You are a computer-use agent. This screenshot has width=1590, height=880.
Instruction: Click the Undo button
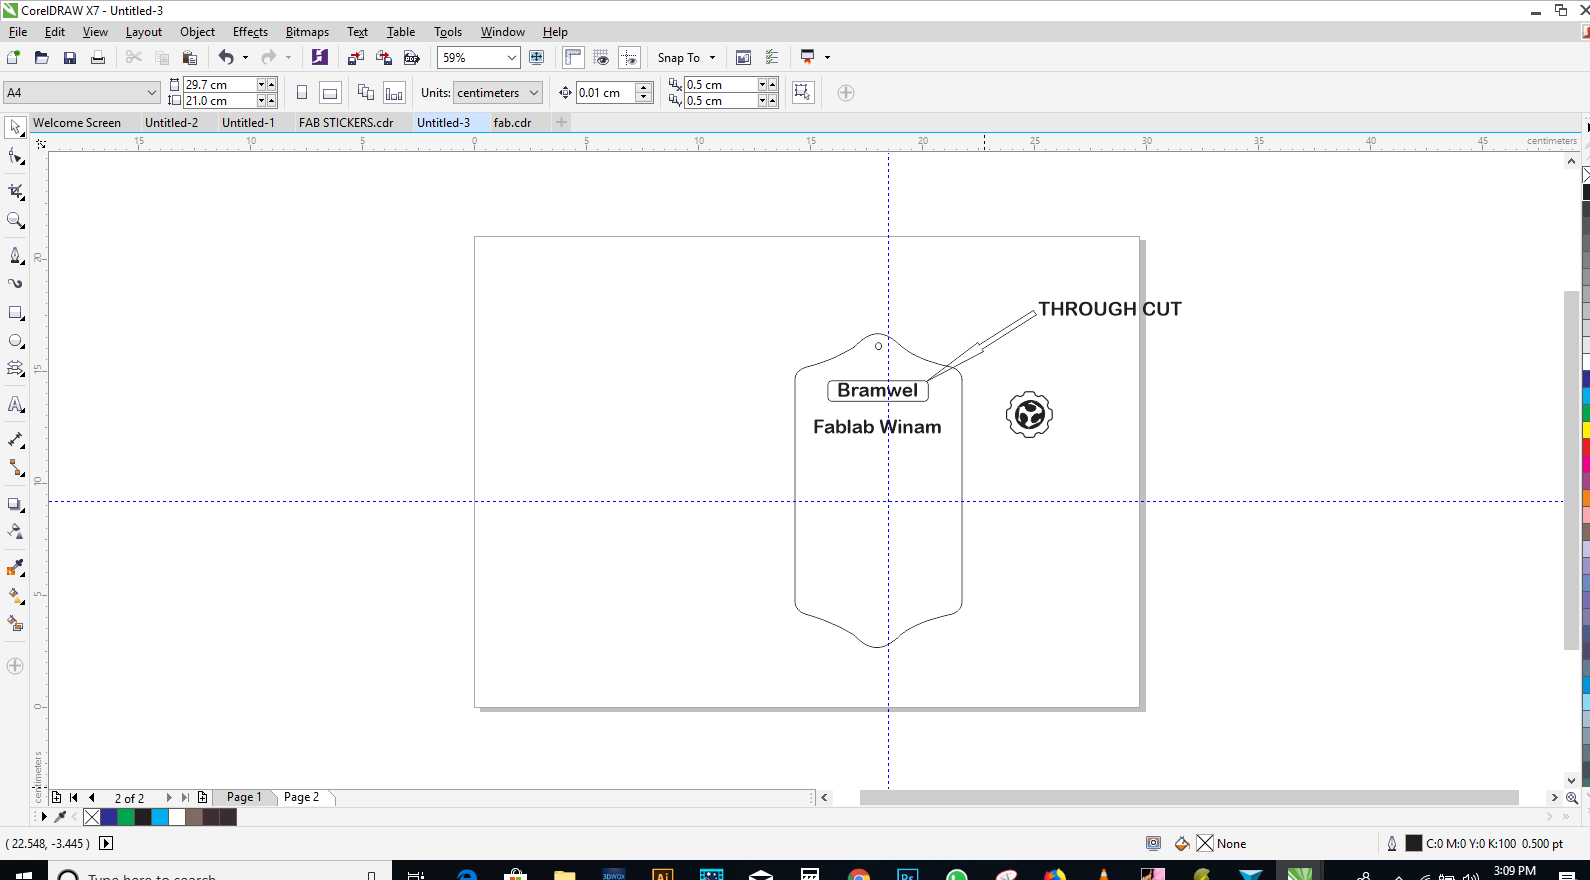click(226, 58)
